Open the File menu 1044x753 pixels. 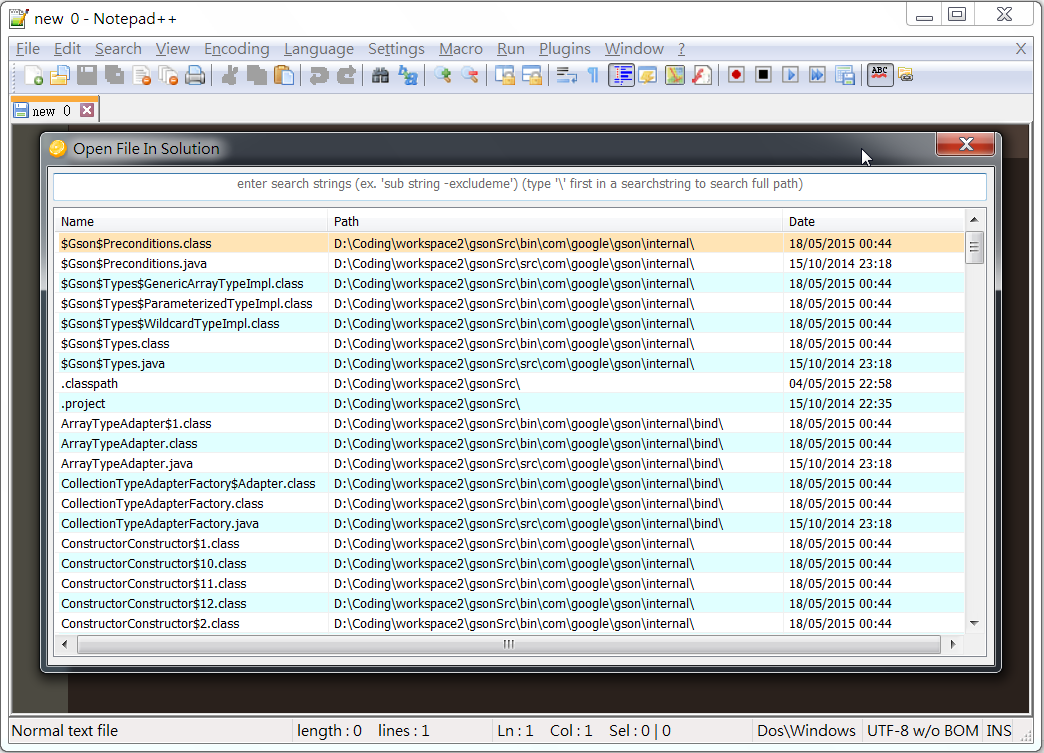point(28,49)
